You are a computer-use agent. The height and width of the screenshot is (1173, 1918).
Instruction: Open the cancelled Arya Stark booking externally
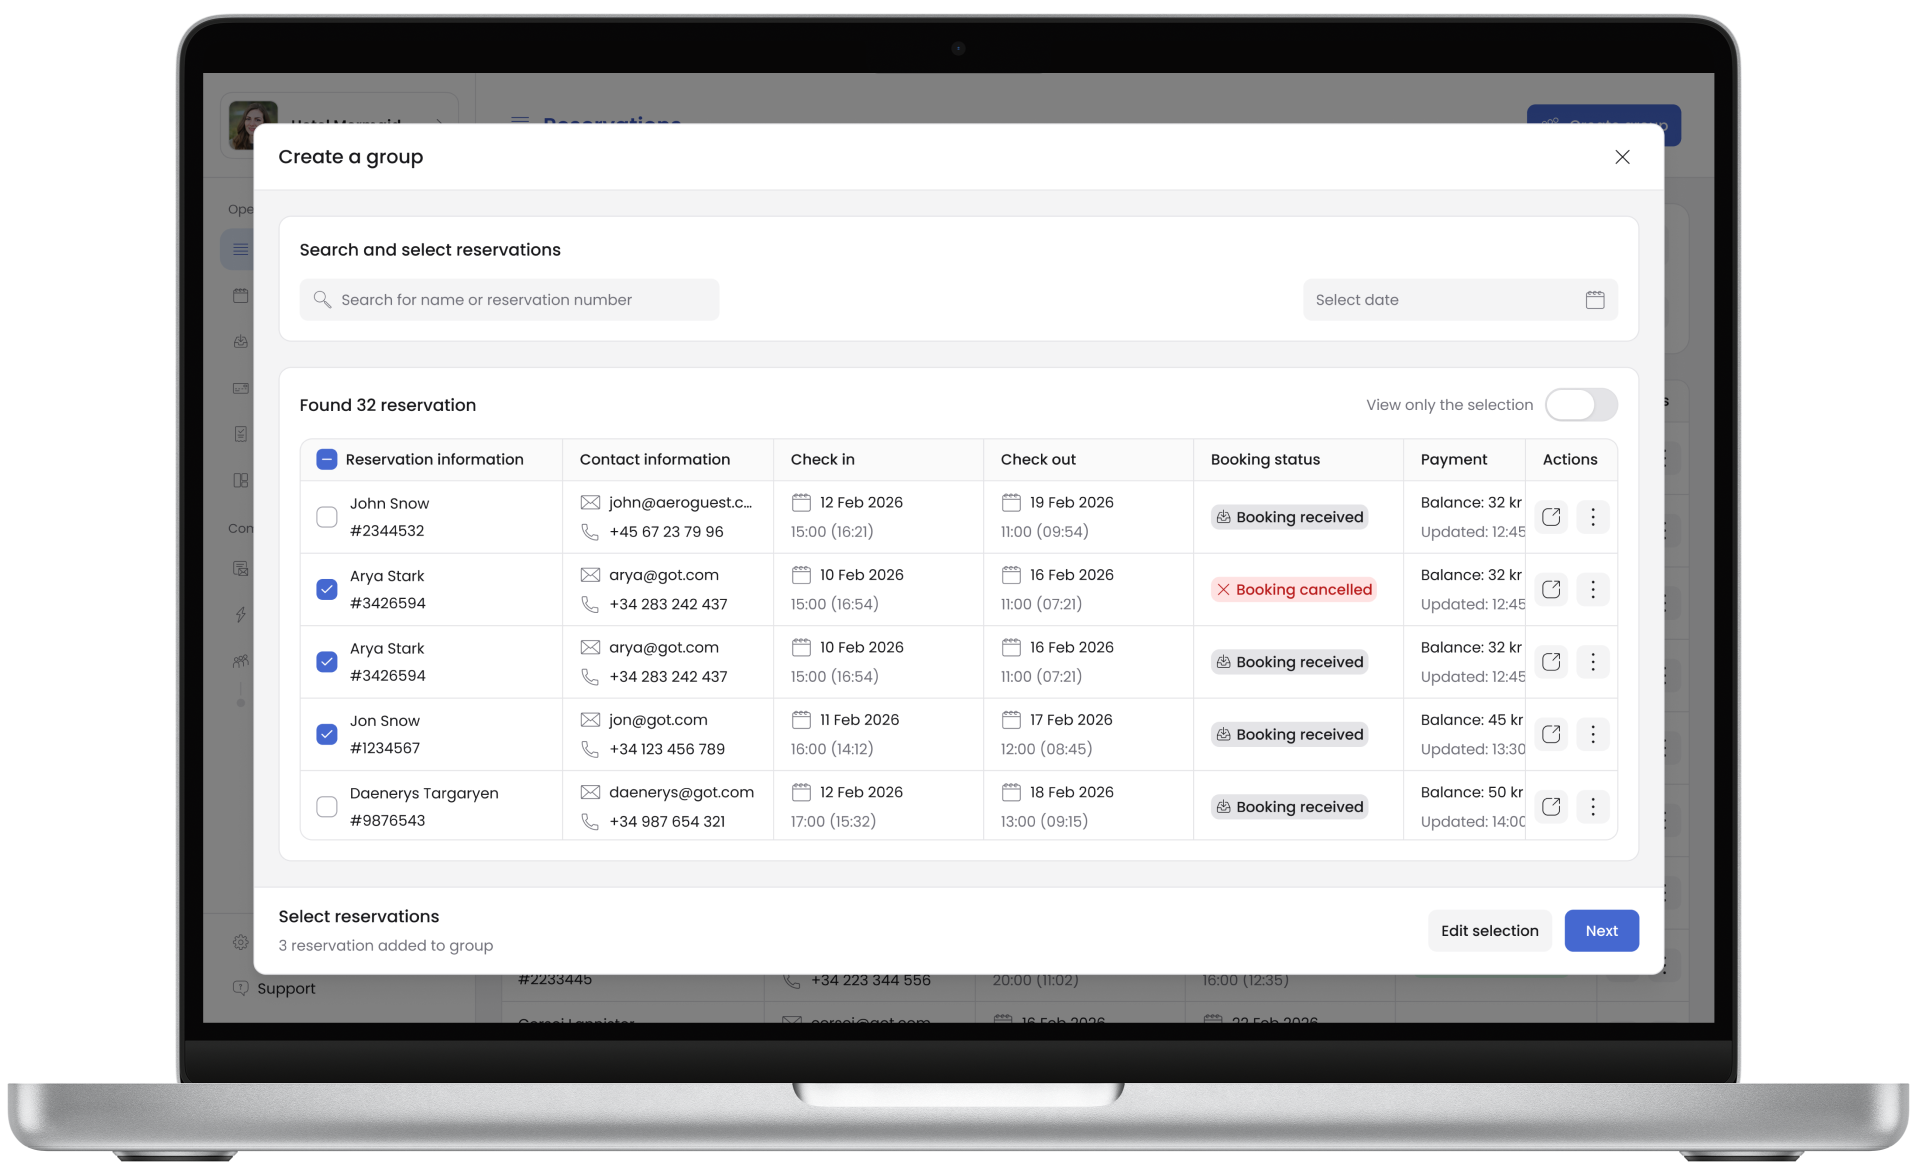tap(1550, 590)
